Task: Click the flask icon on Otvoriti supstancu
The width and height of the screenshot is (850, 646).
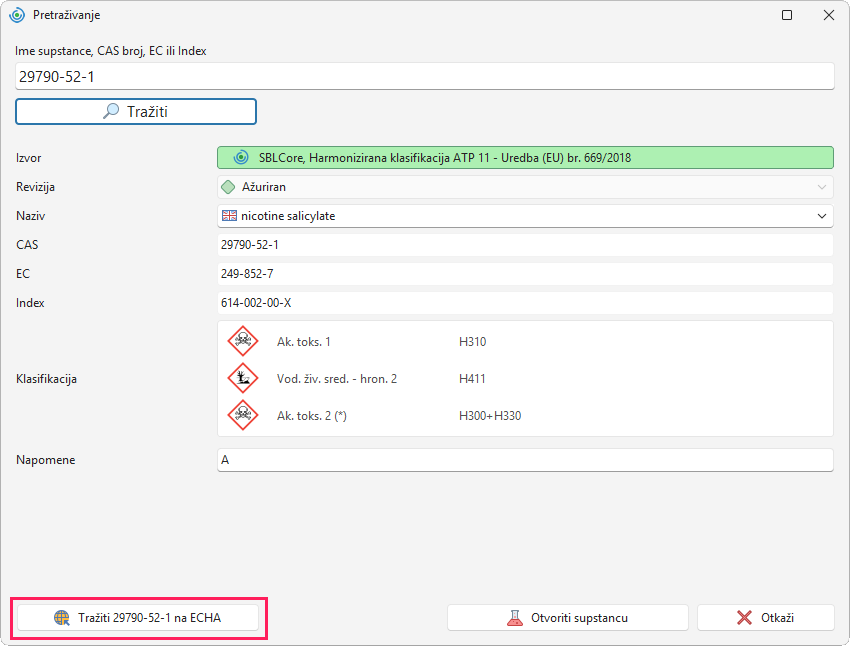Action: click(514, 618)
